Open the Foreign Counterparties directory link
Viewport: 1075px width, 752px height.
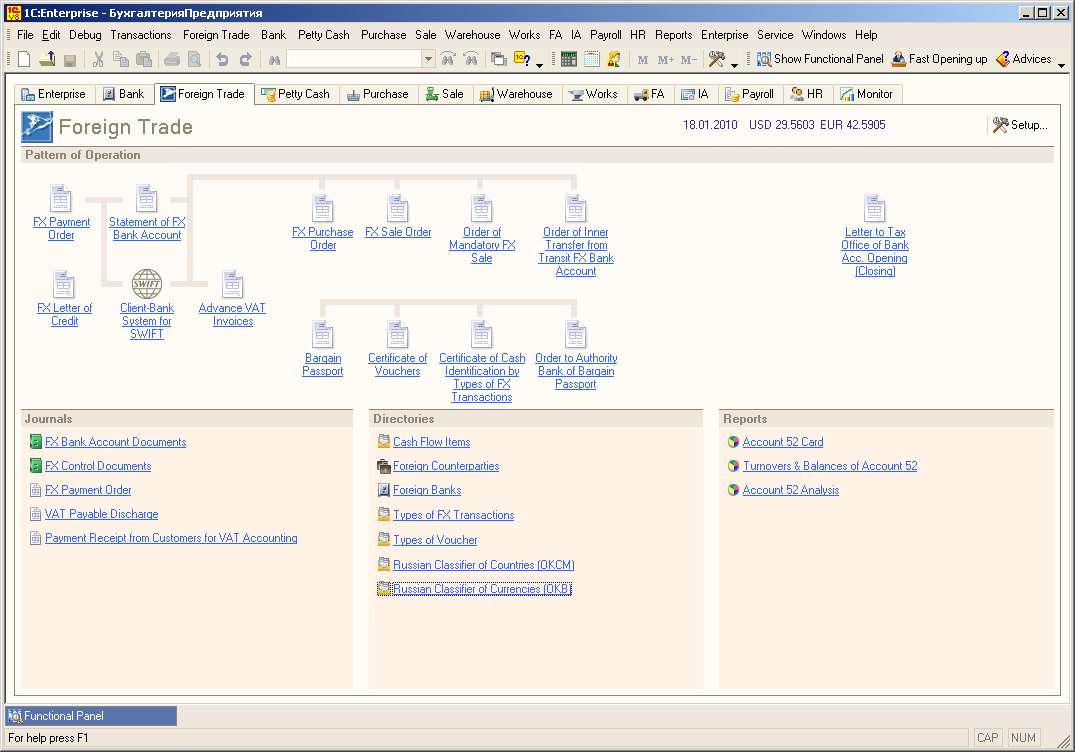[445, 466]
